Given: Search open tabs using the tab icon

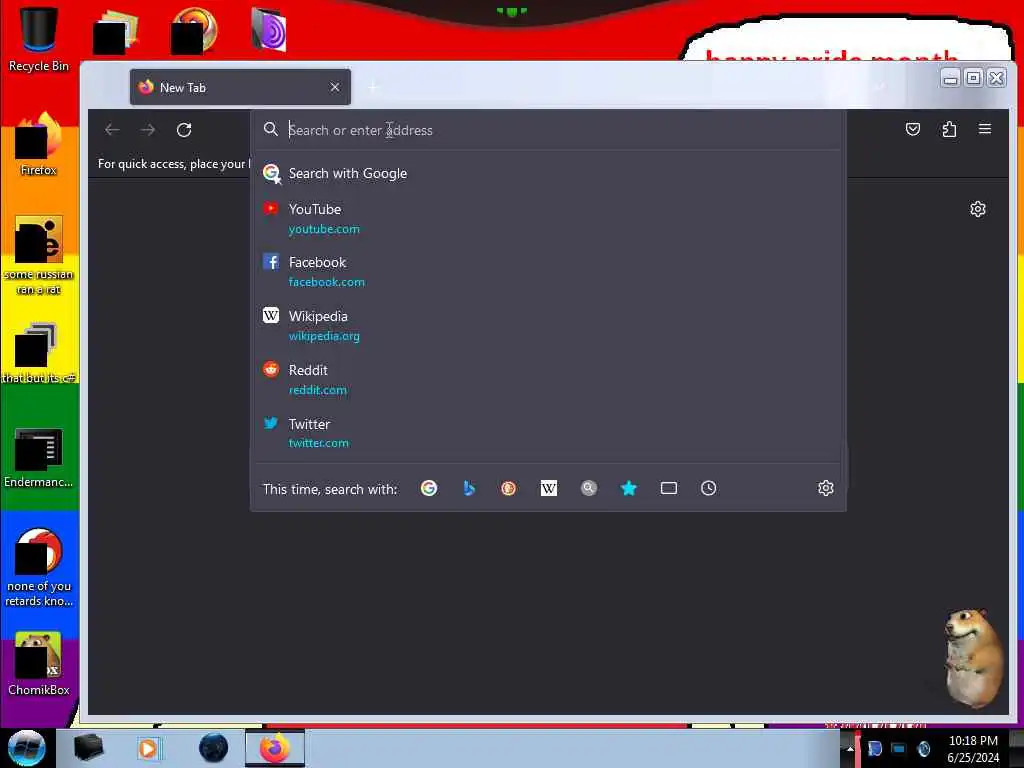Looking at the screenshot, I should (669, 488).
